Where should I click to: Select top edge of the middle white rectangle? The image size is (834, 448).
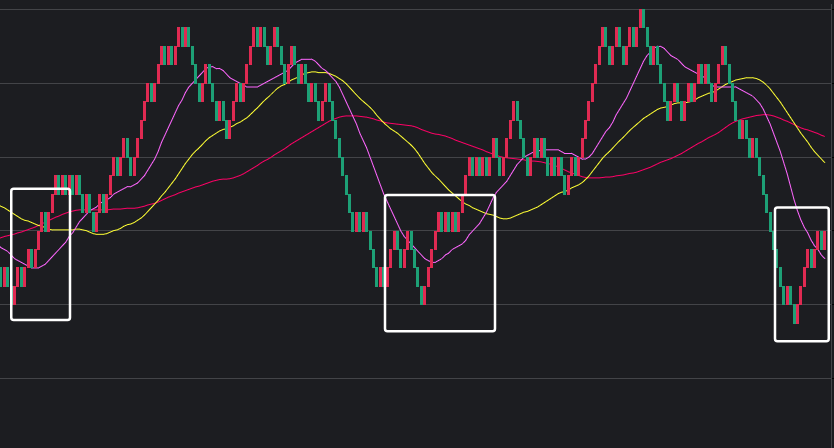(x=440, y=195)
